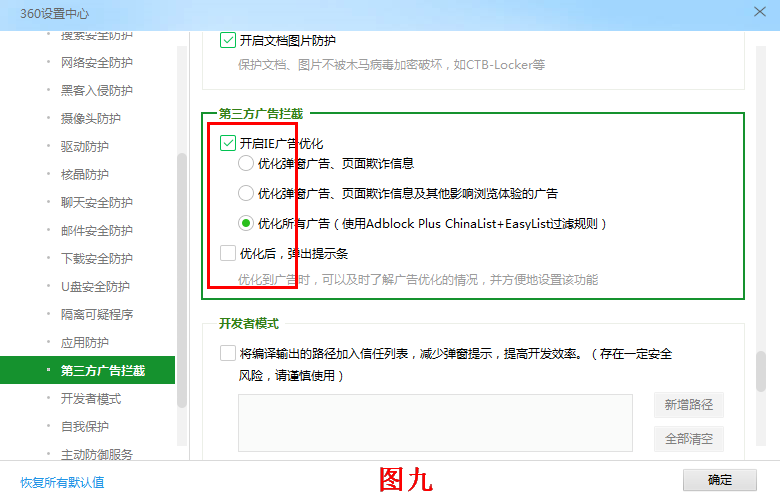Click the main panel scrollbar thumb
The width and height of the screenshot is (780, 500).
coord(761,372)
